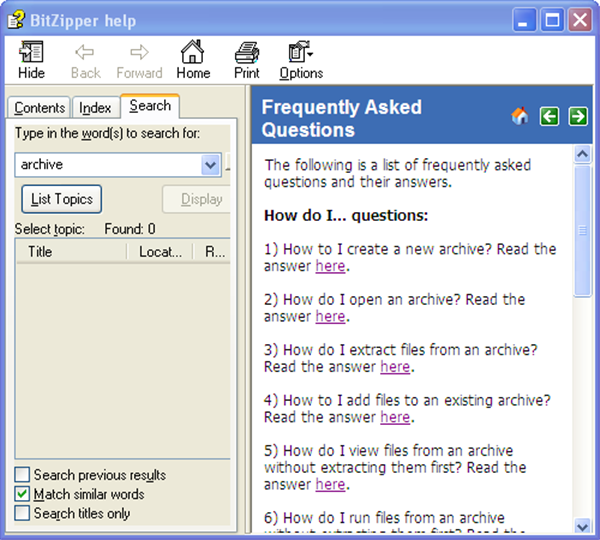Click the orange house icon in FAQ header
Viewport: 600px width, 540px height.
click(x=520, y=116)
